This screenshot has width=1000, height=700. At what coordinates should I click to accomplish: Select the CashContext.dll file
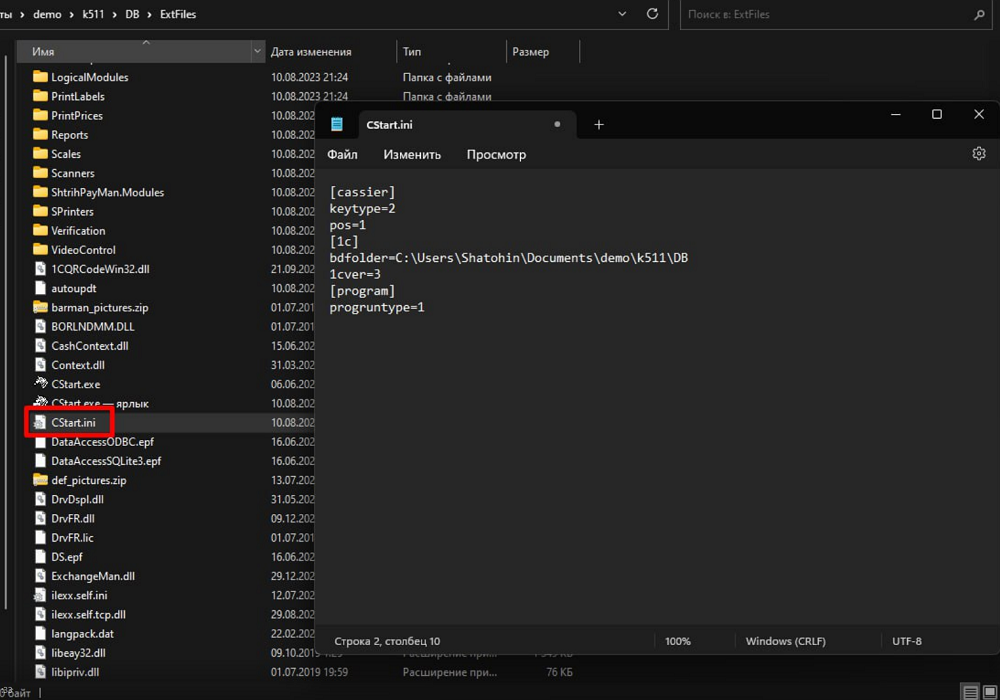89,346
